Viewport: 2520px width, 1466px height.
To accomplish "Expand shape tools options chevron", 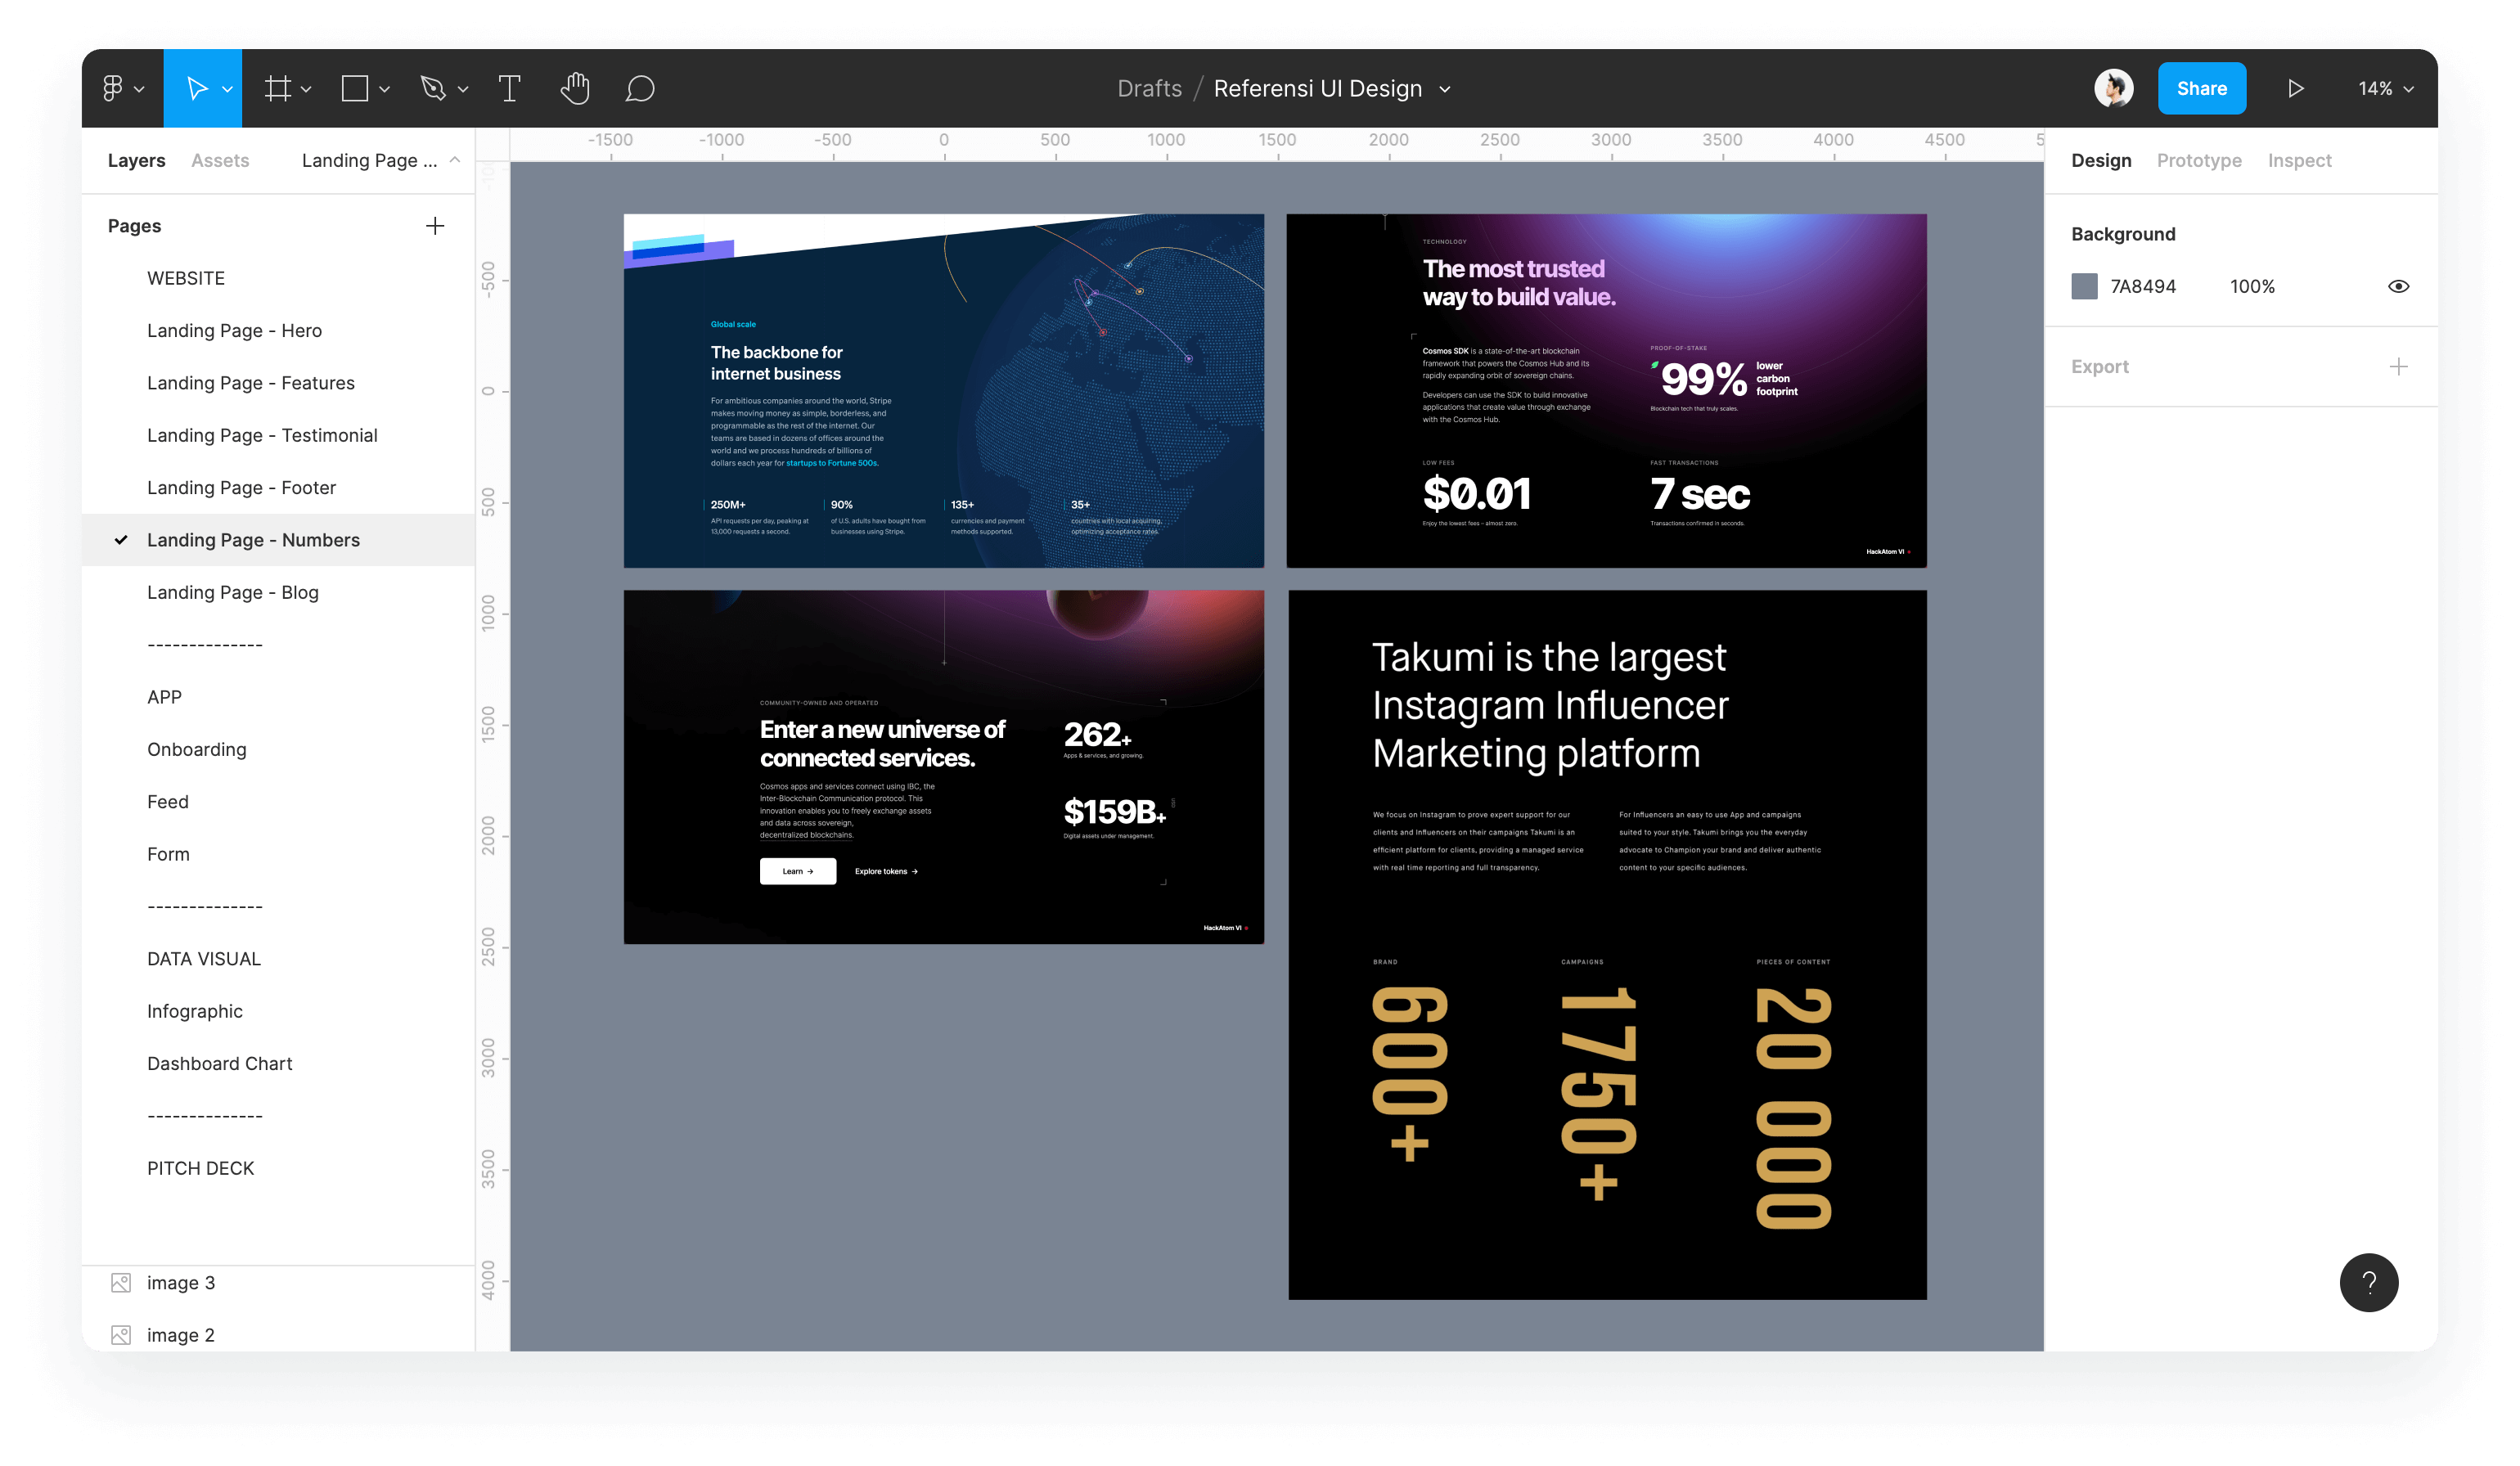I will [x=384, y=89].
